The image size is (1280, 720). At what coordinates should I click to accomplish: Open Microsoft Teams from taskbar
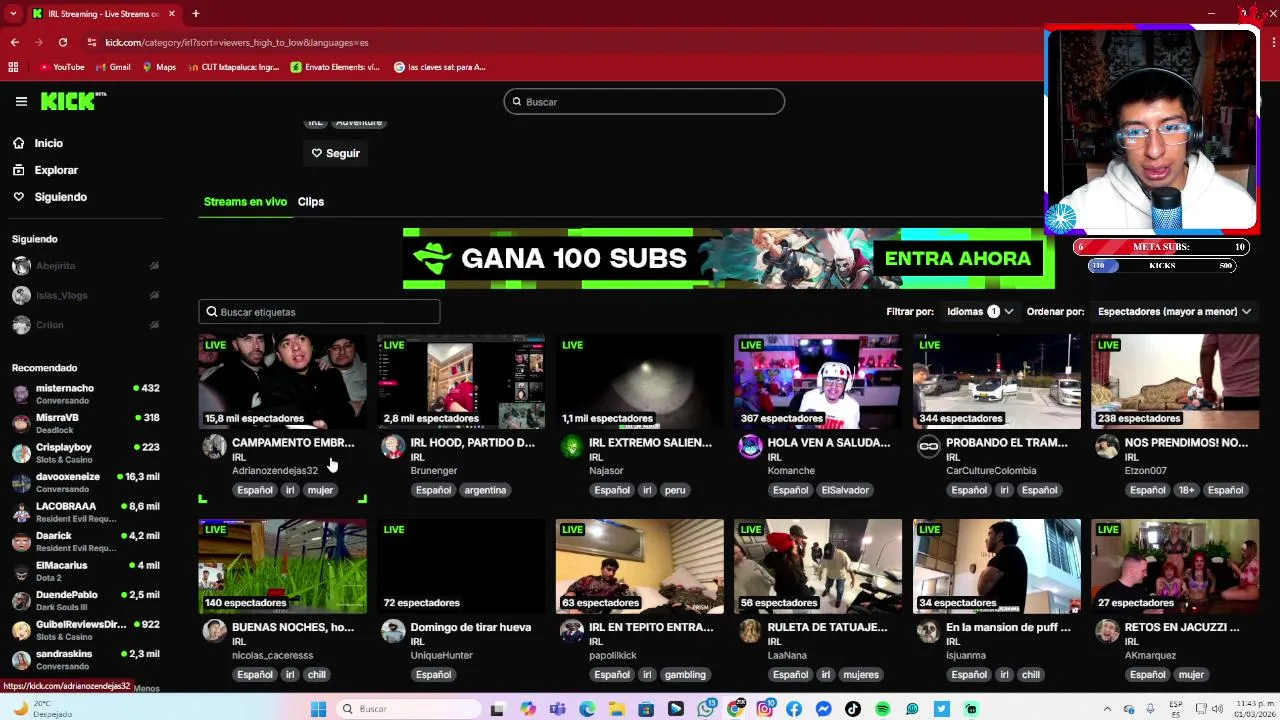tap(557, 709)
